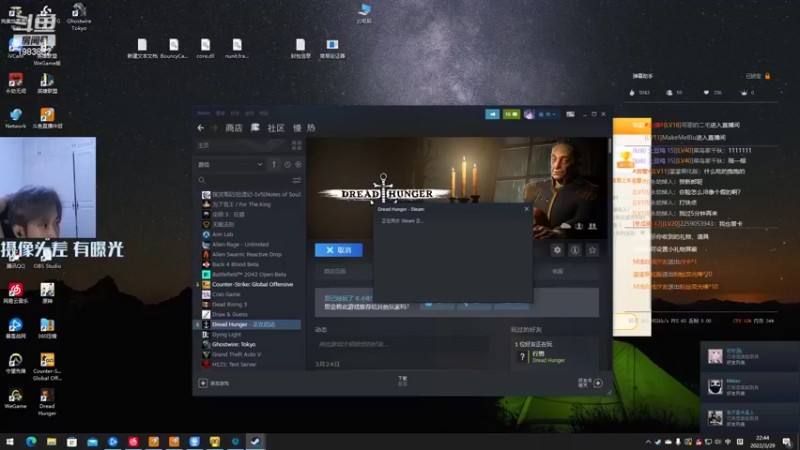Select Counter-Strike: Global Offensive in library
800x450 pixels.
(253, 284)
